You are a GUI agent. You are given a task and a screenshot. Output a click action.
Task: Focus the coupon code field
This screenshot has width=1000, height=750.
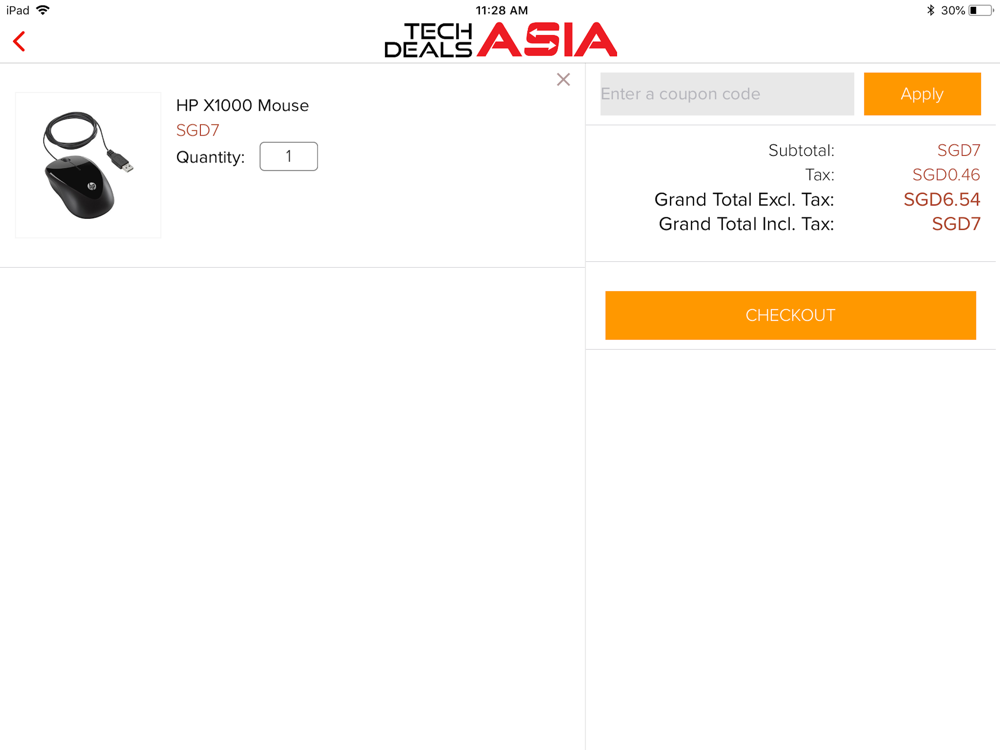point(727,94)
